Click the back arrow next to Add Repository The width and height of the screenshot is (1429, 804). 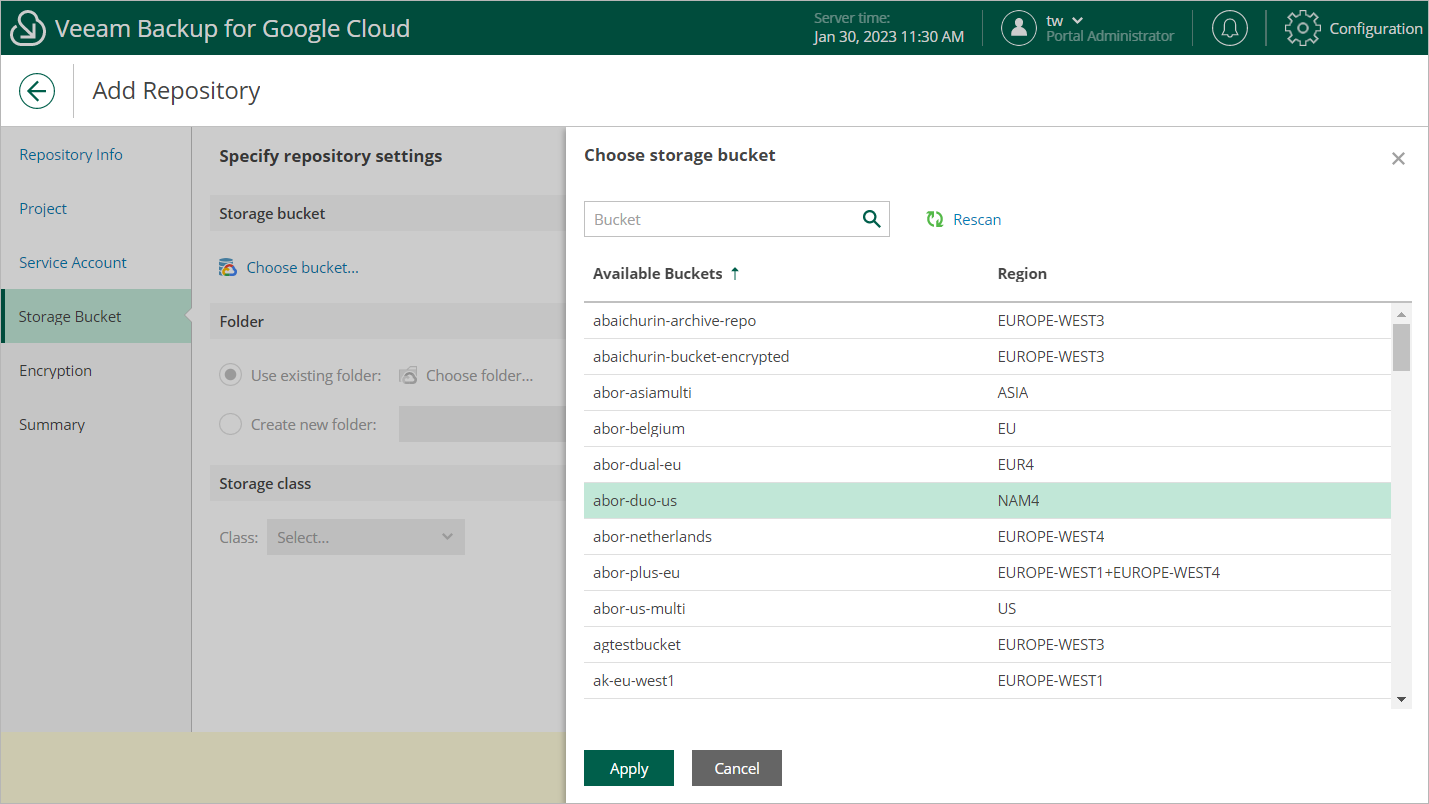pos(37,92)
